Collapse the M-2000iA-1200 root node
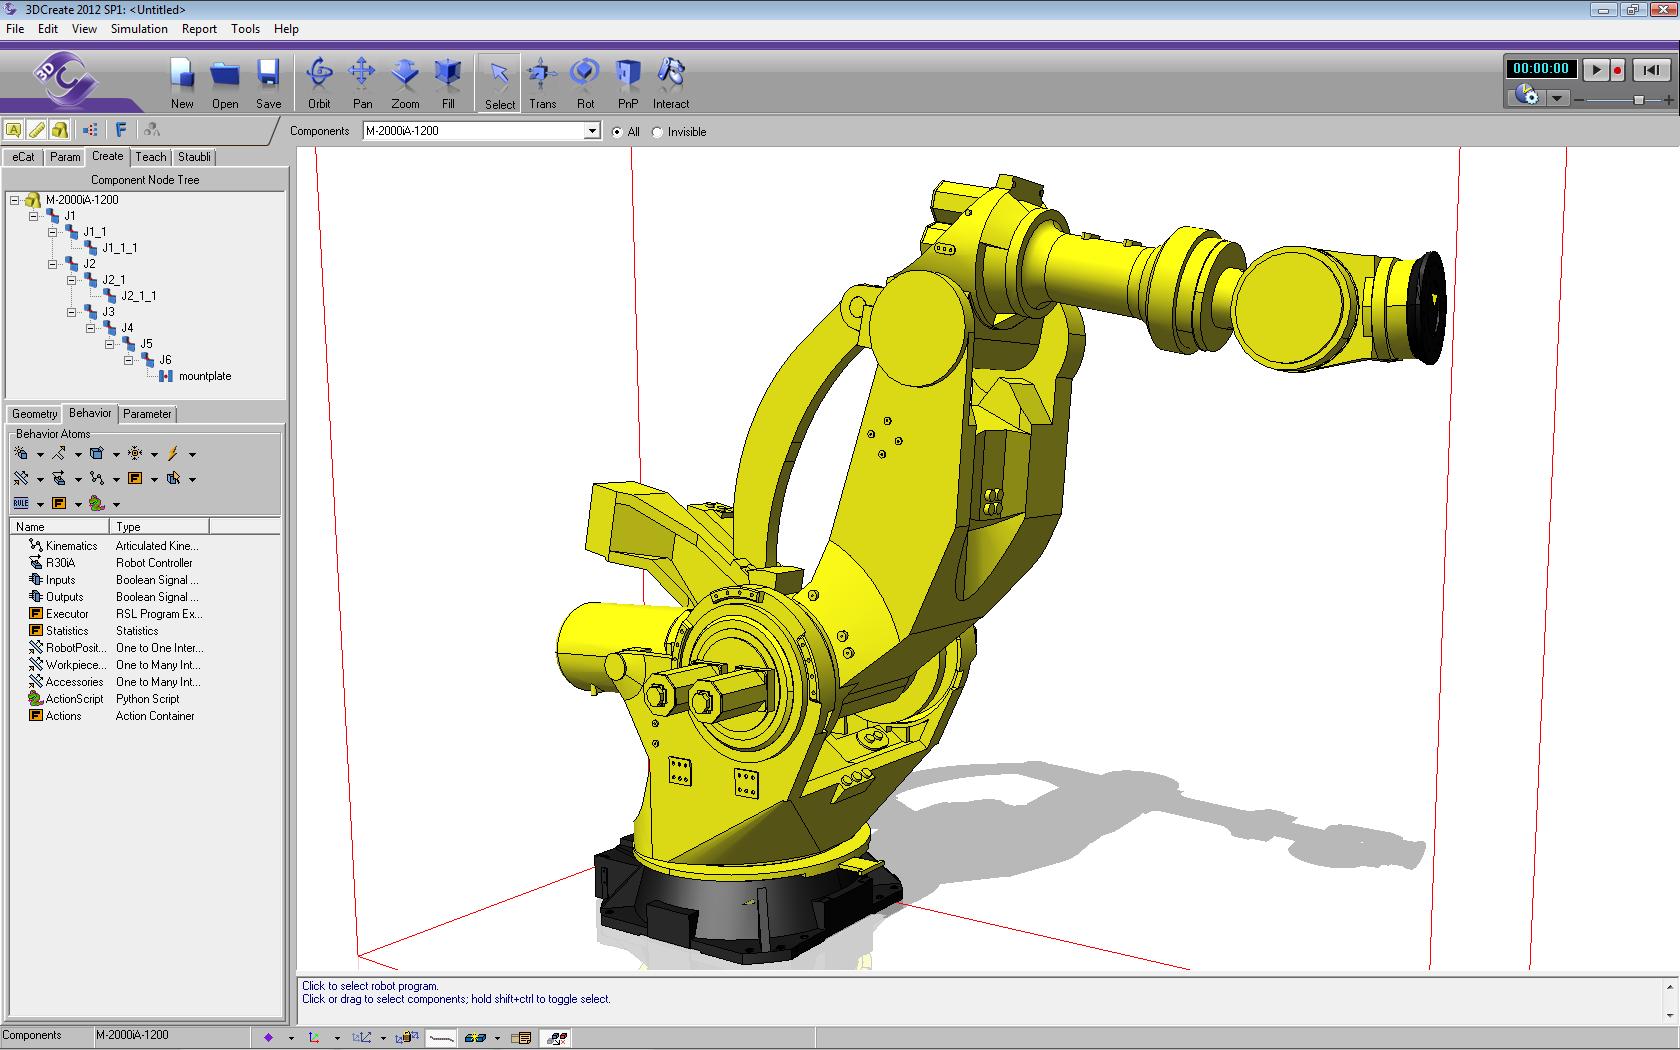This screenshot has width=1680, height=1050. [x=15, y=200]
